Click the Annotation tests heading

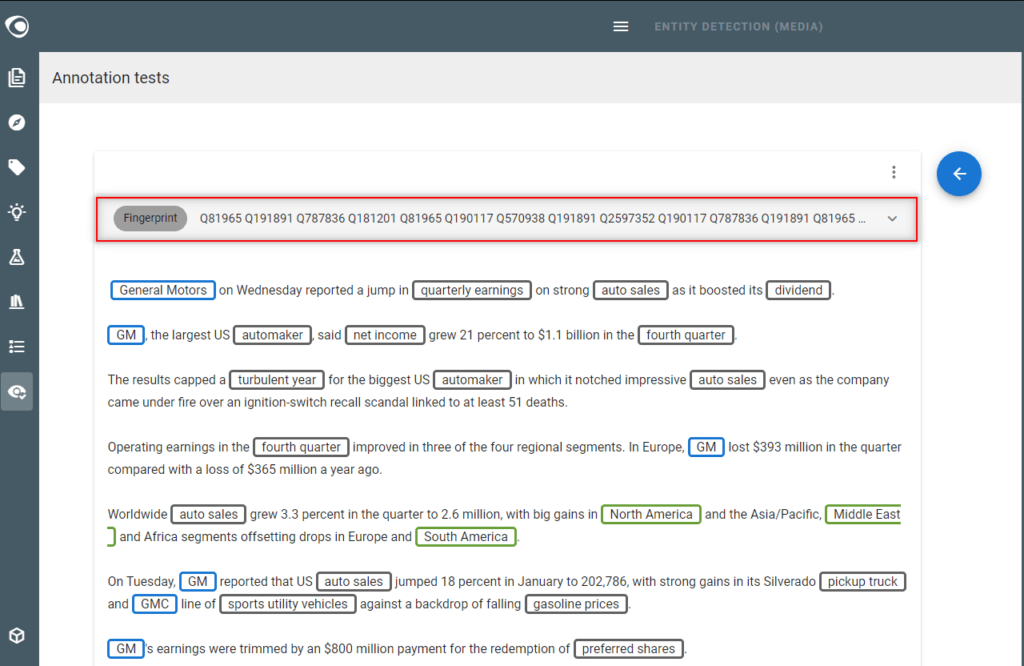(110, 78)
